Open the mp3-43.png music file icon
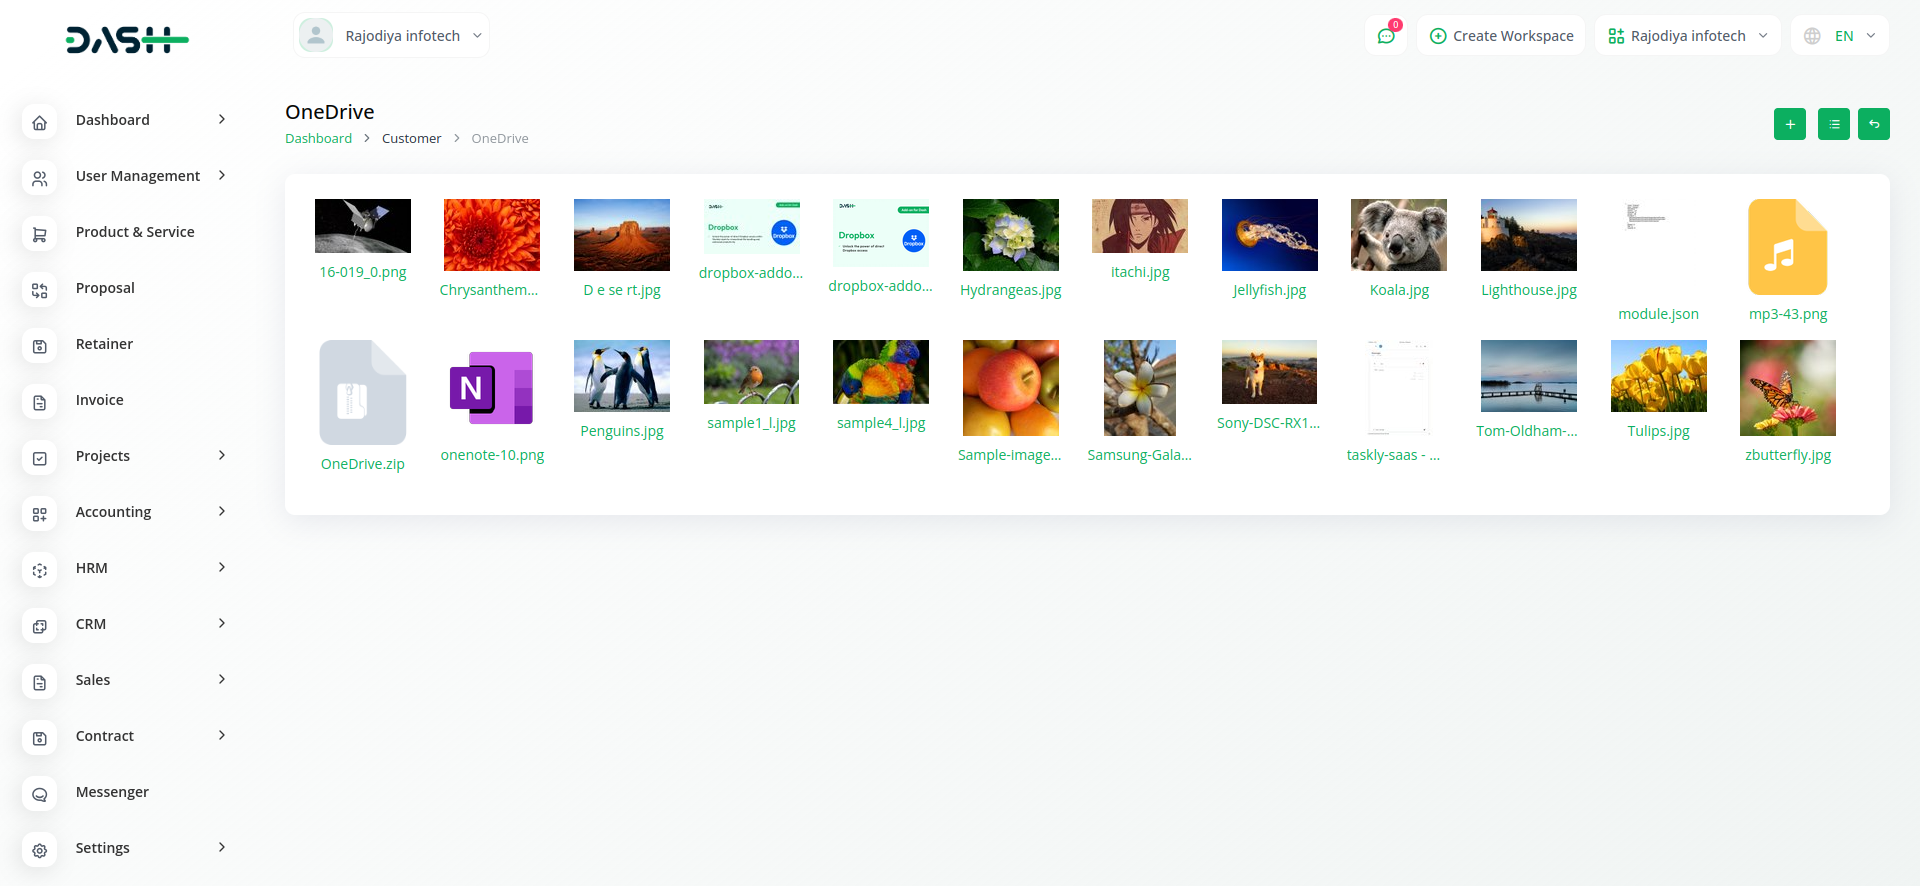1920x886 pixels. (1787, 247)
